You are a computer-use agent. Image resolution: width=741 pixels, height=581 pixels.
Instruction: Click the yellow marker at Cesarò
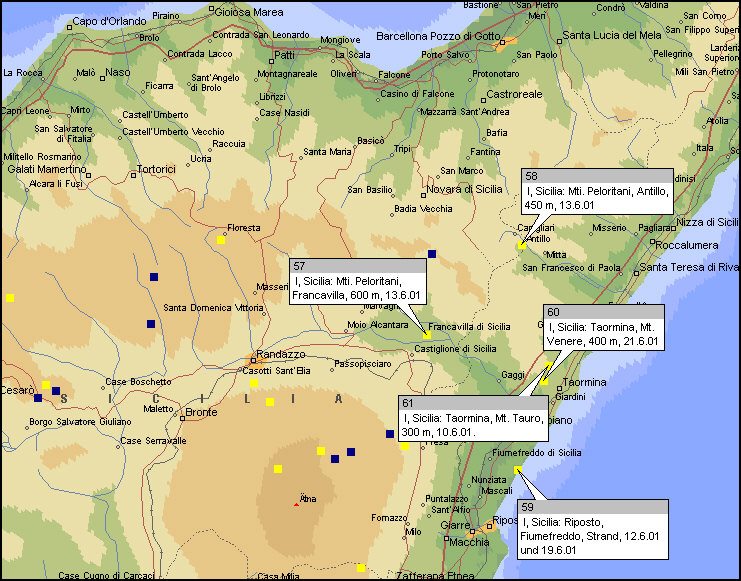coord(45,385)
